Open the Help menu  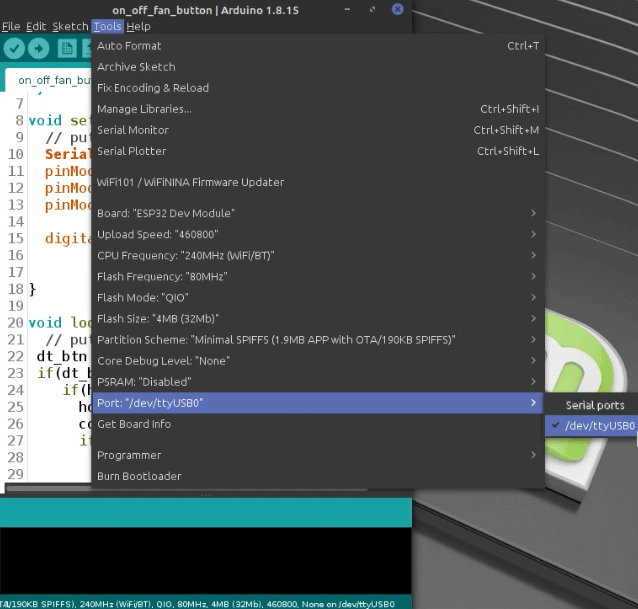[x=138, y=26]
